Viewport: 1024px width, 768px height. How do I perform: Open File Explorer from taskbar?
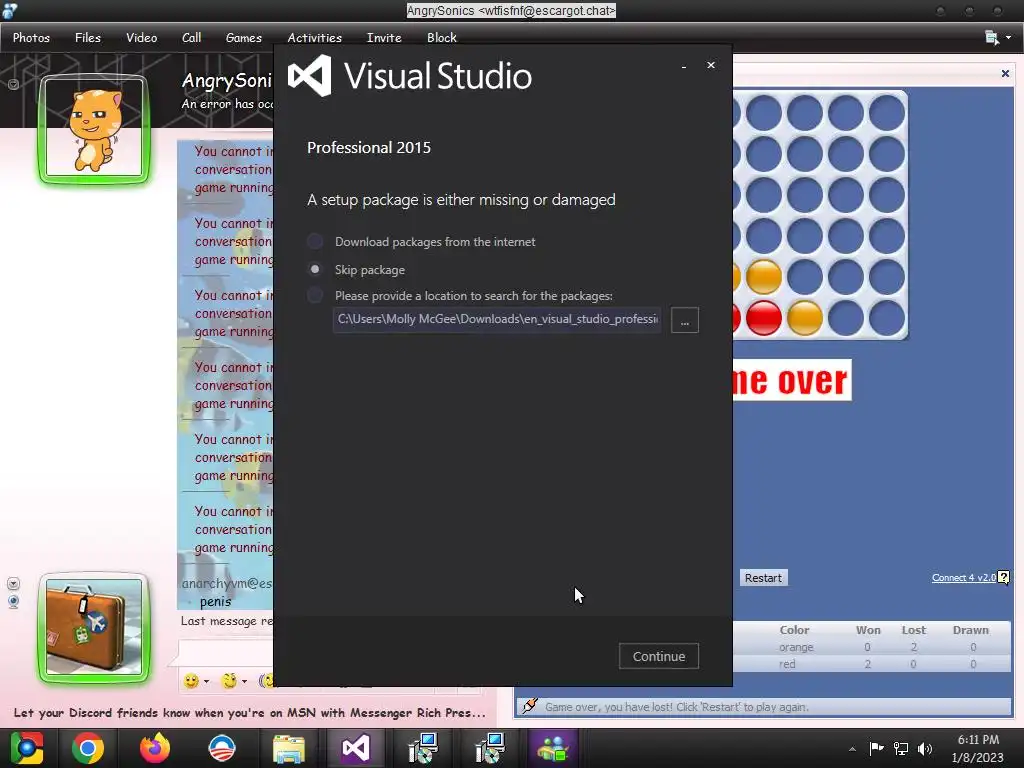click(289, 748)
